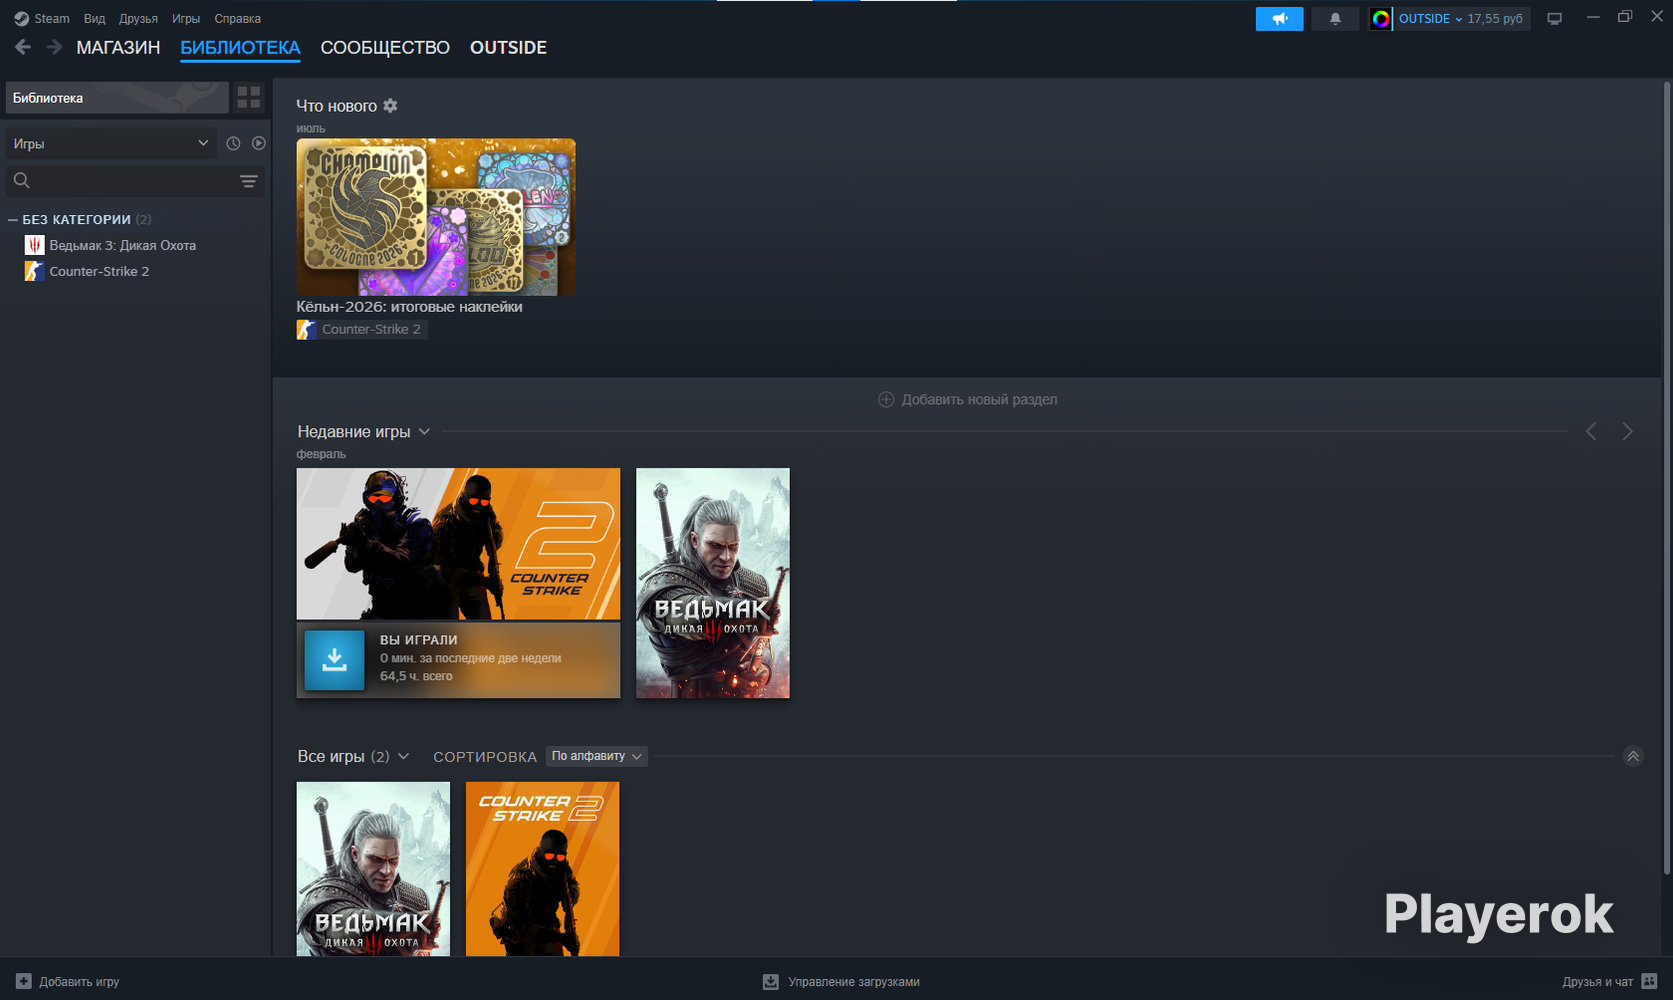
Task: Collapse the Все игры section with the double chevron
Action: click(1633, 756)
